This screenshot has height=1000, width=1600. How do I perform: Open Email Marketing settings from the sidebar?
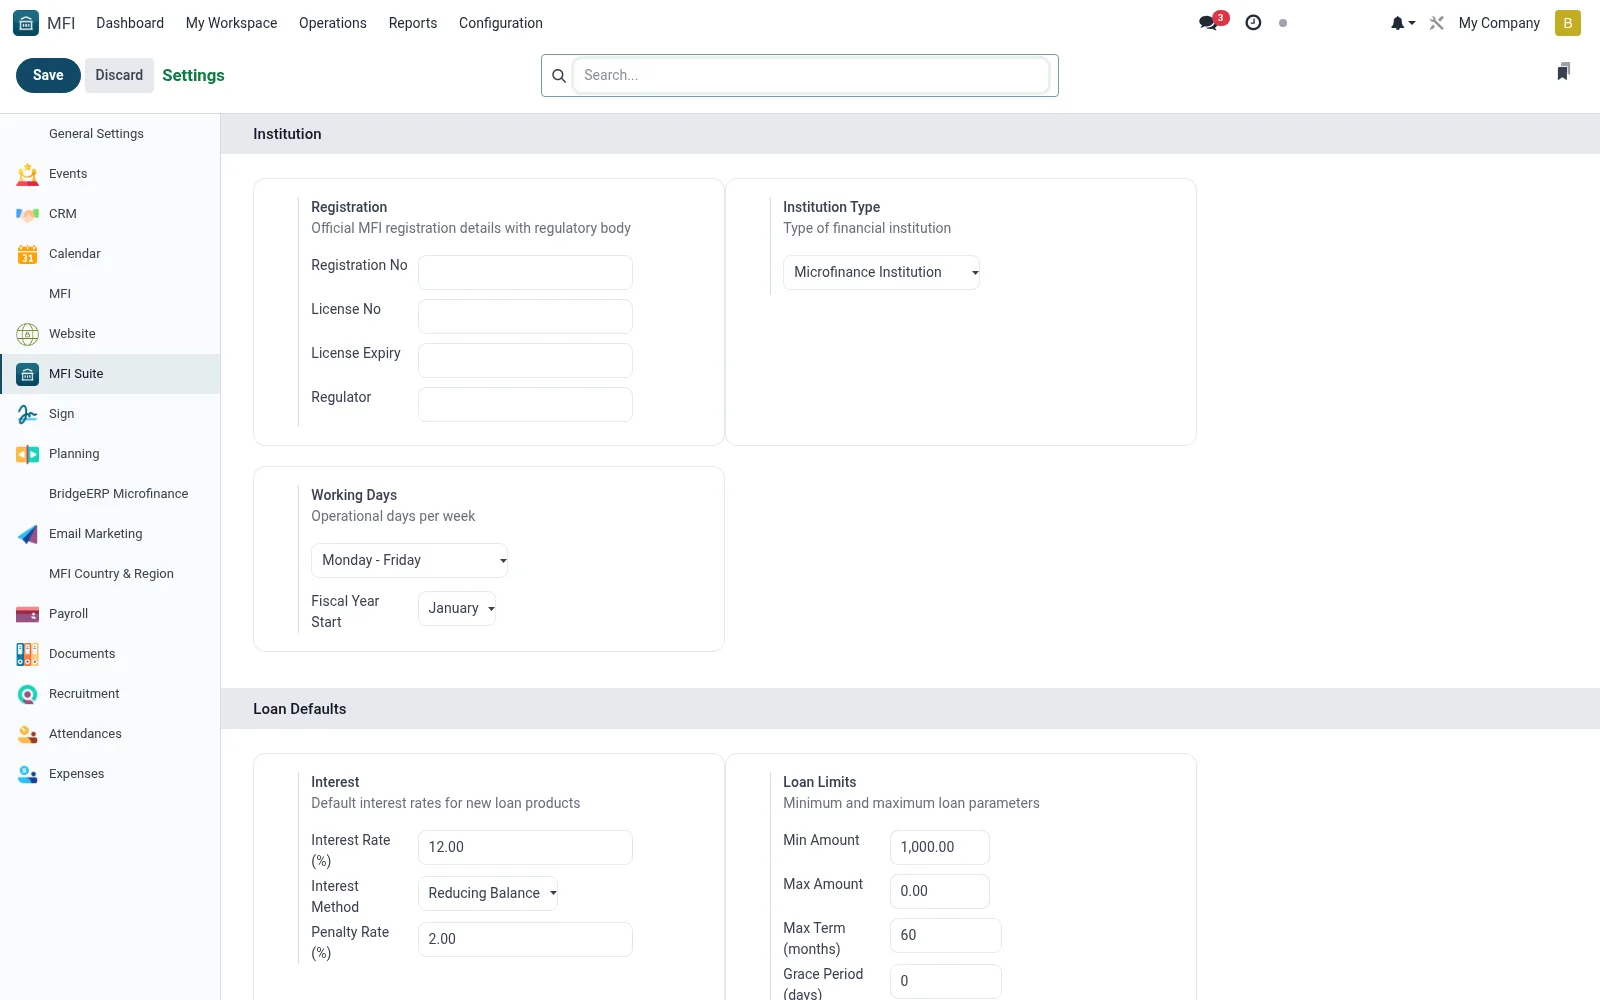click(110, 534)
